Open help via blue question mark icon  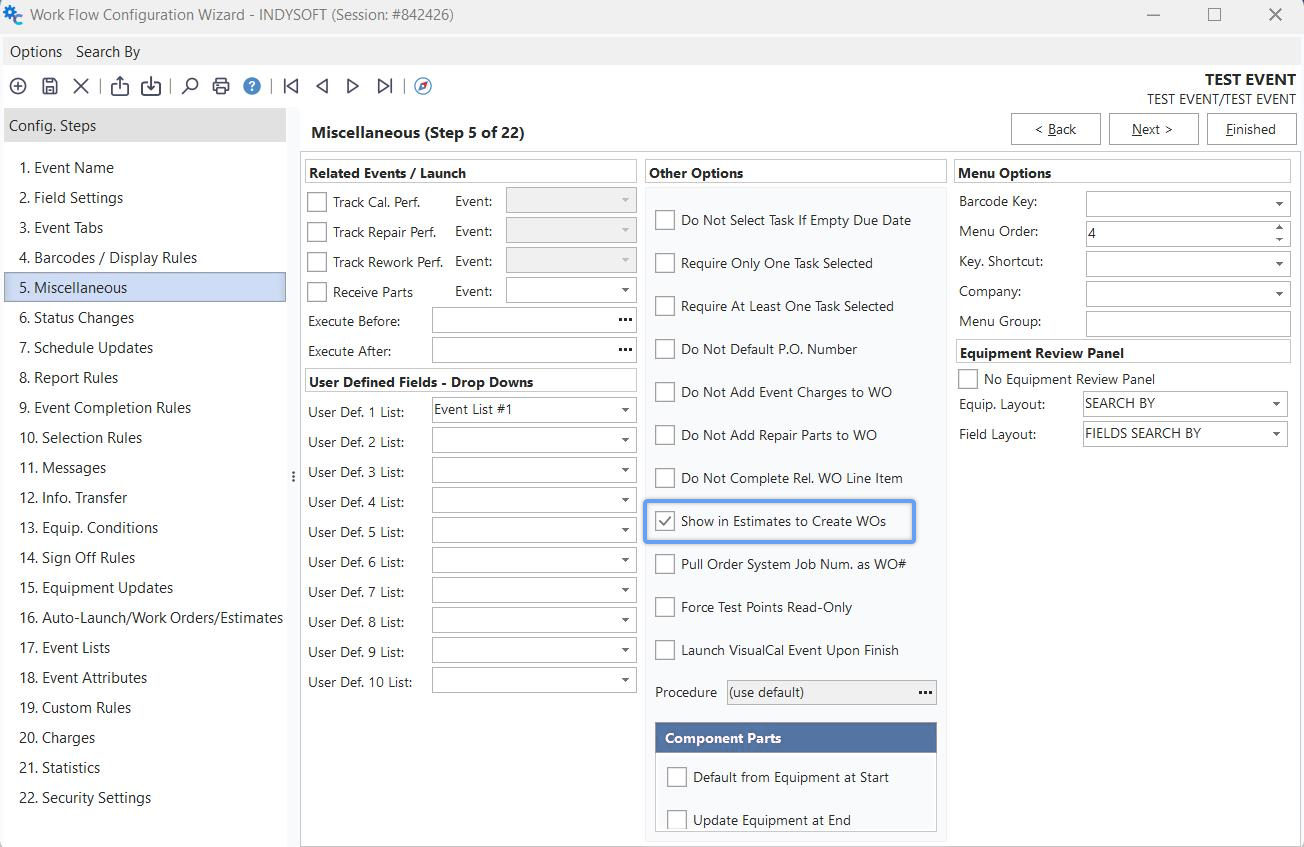click(x=252, y=86)
